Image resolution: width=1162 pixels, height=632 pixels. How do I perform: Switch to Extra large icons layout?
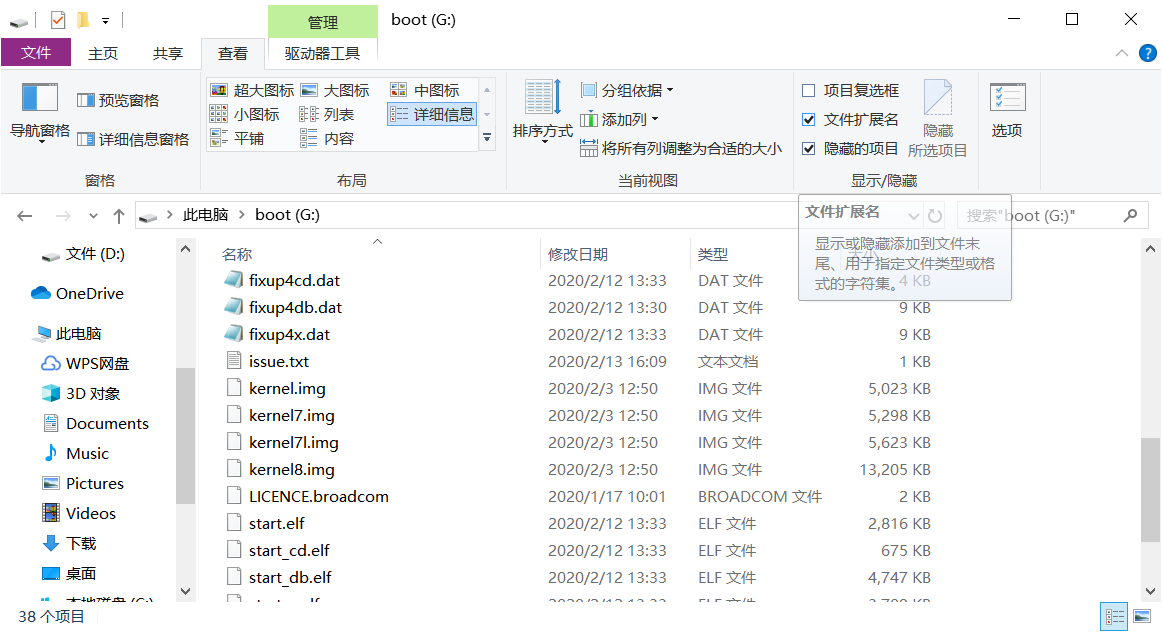[x=252, y=90]
